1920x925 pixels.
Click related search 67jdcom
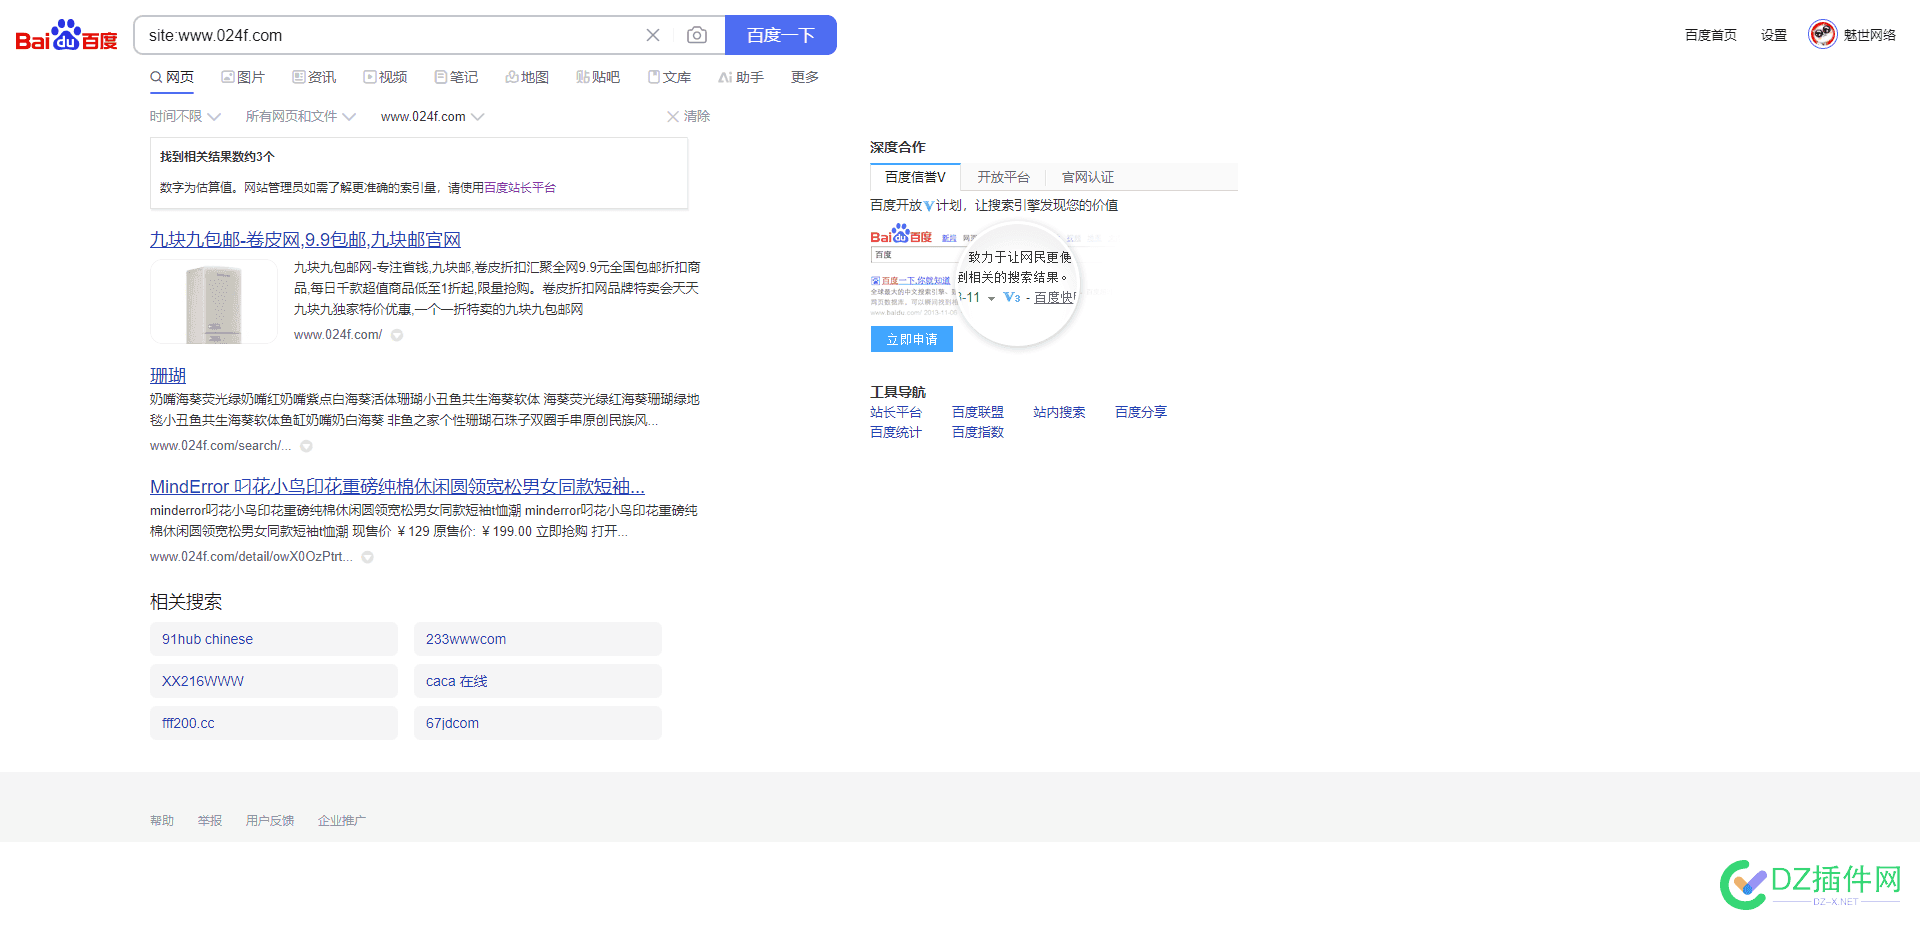tap(538, 723)
